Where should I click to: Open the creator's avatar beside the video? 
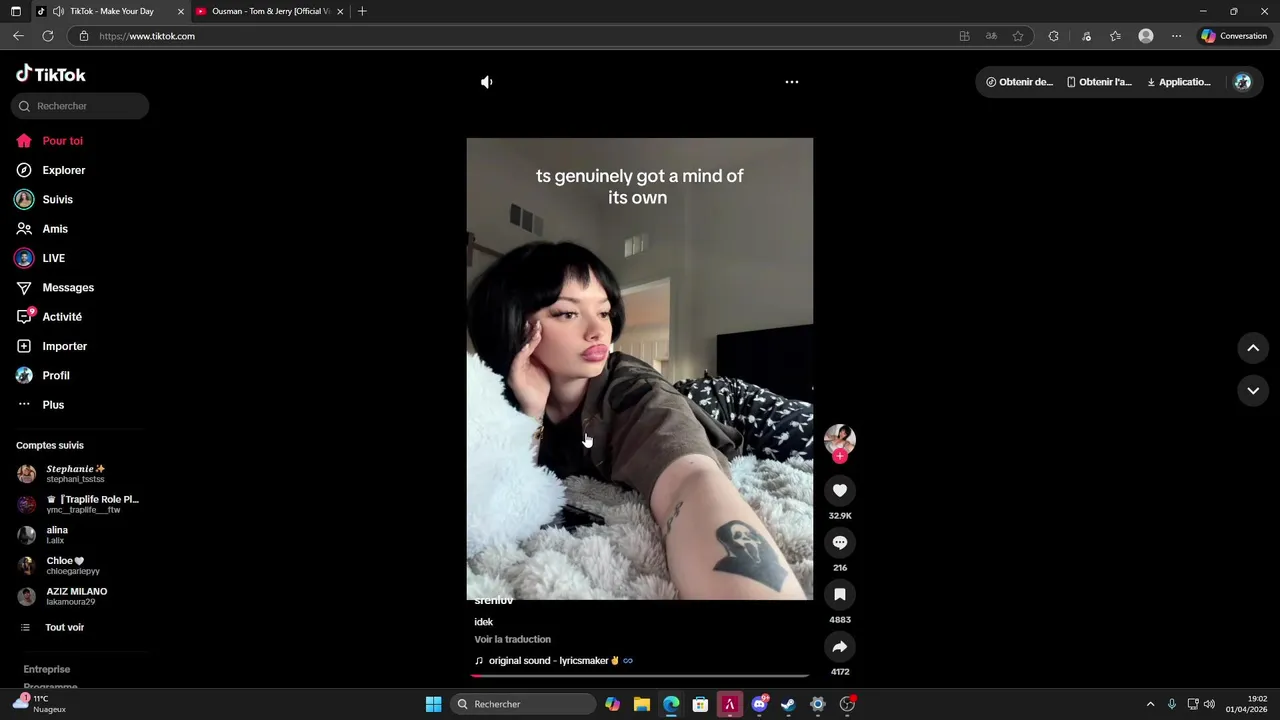coord(840,439)
